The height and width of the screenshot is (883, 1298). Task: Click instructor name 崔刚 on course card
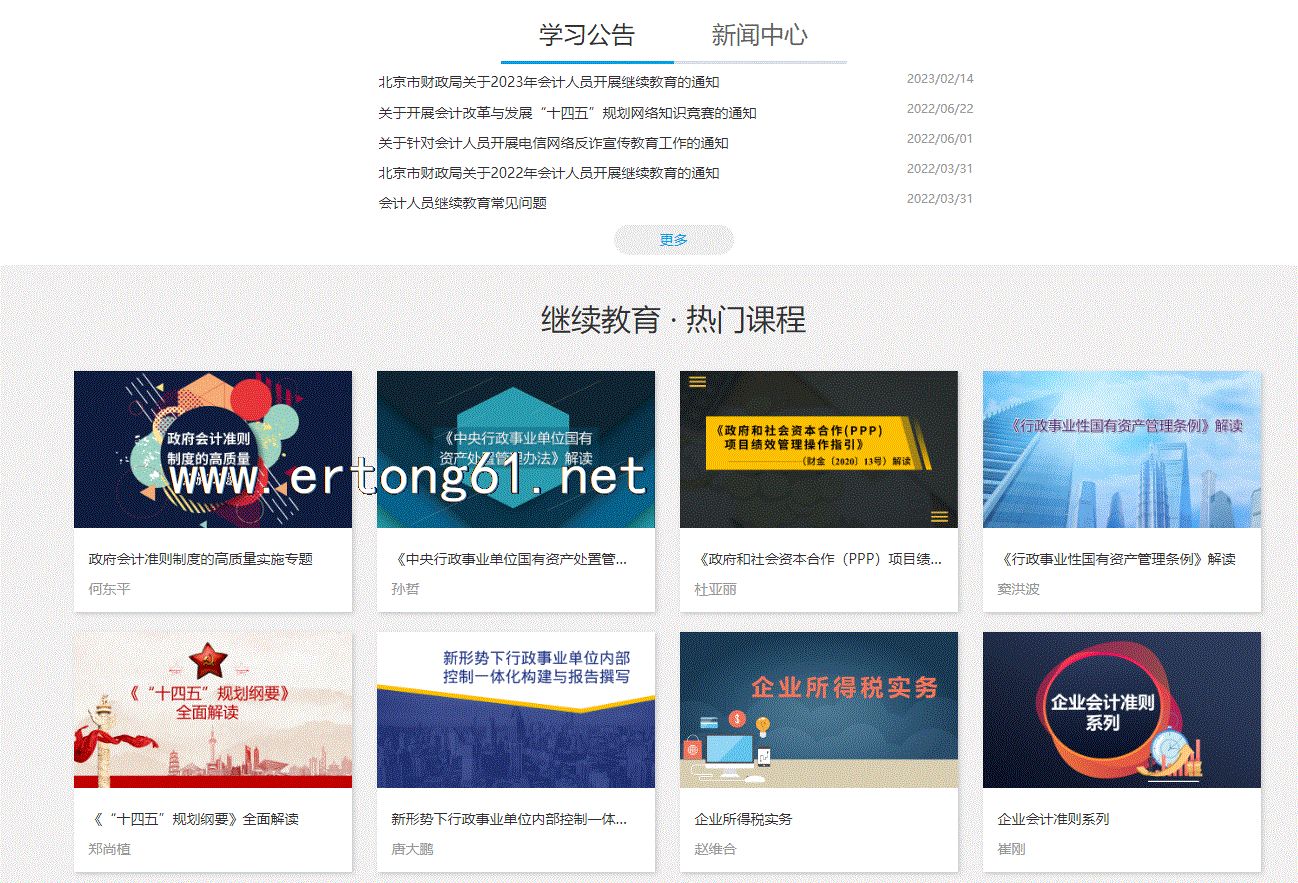[1011, 849]
